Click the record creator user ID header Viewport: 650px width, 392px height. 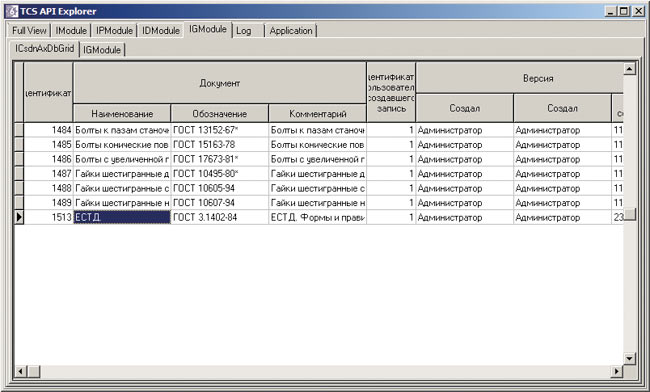(391, 92)
